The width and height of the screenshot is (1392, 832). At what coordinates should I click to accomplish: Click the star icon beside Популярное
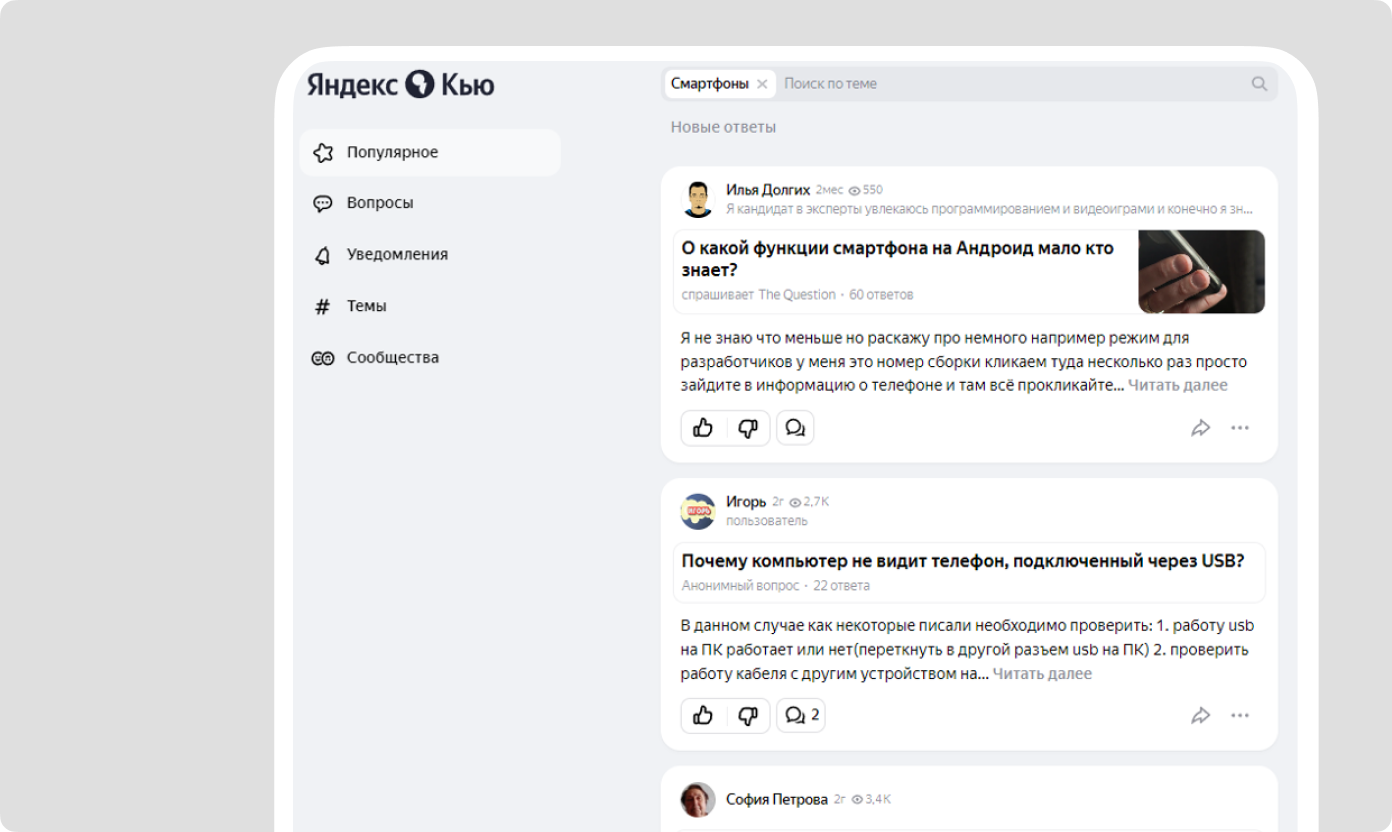point(323,153)
